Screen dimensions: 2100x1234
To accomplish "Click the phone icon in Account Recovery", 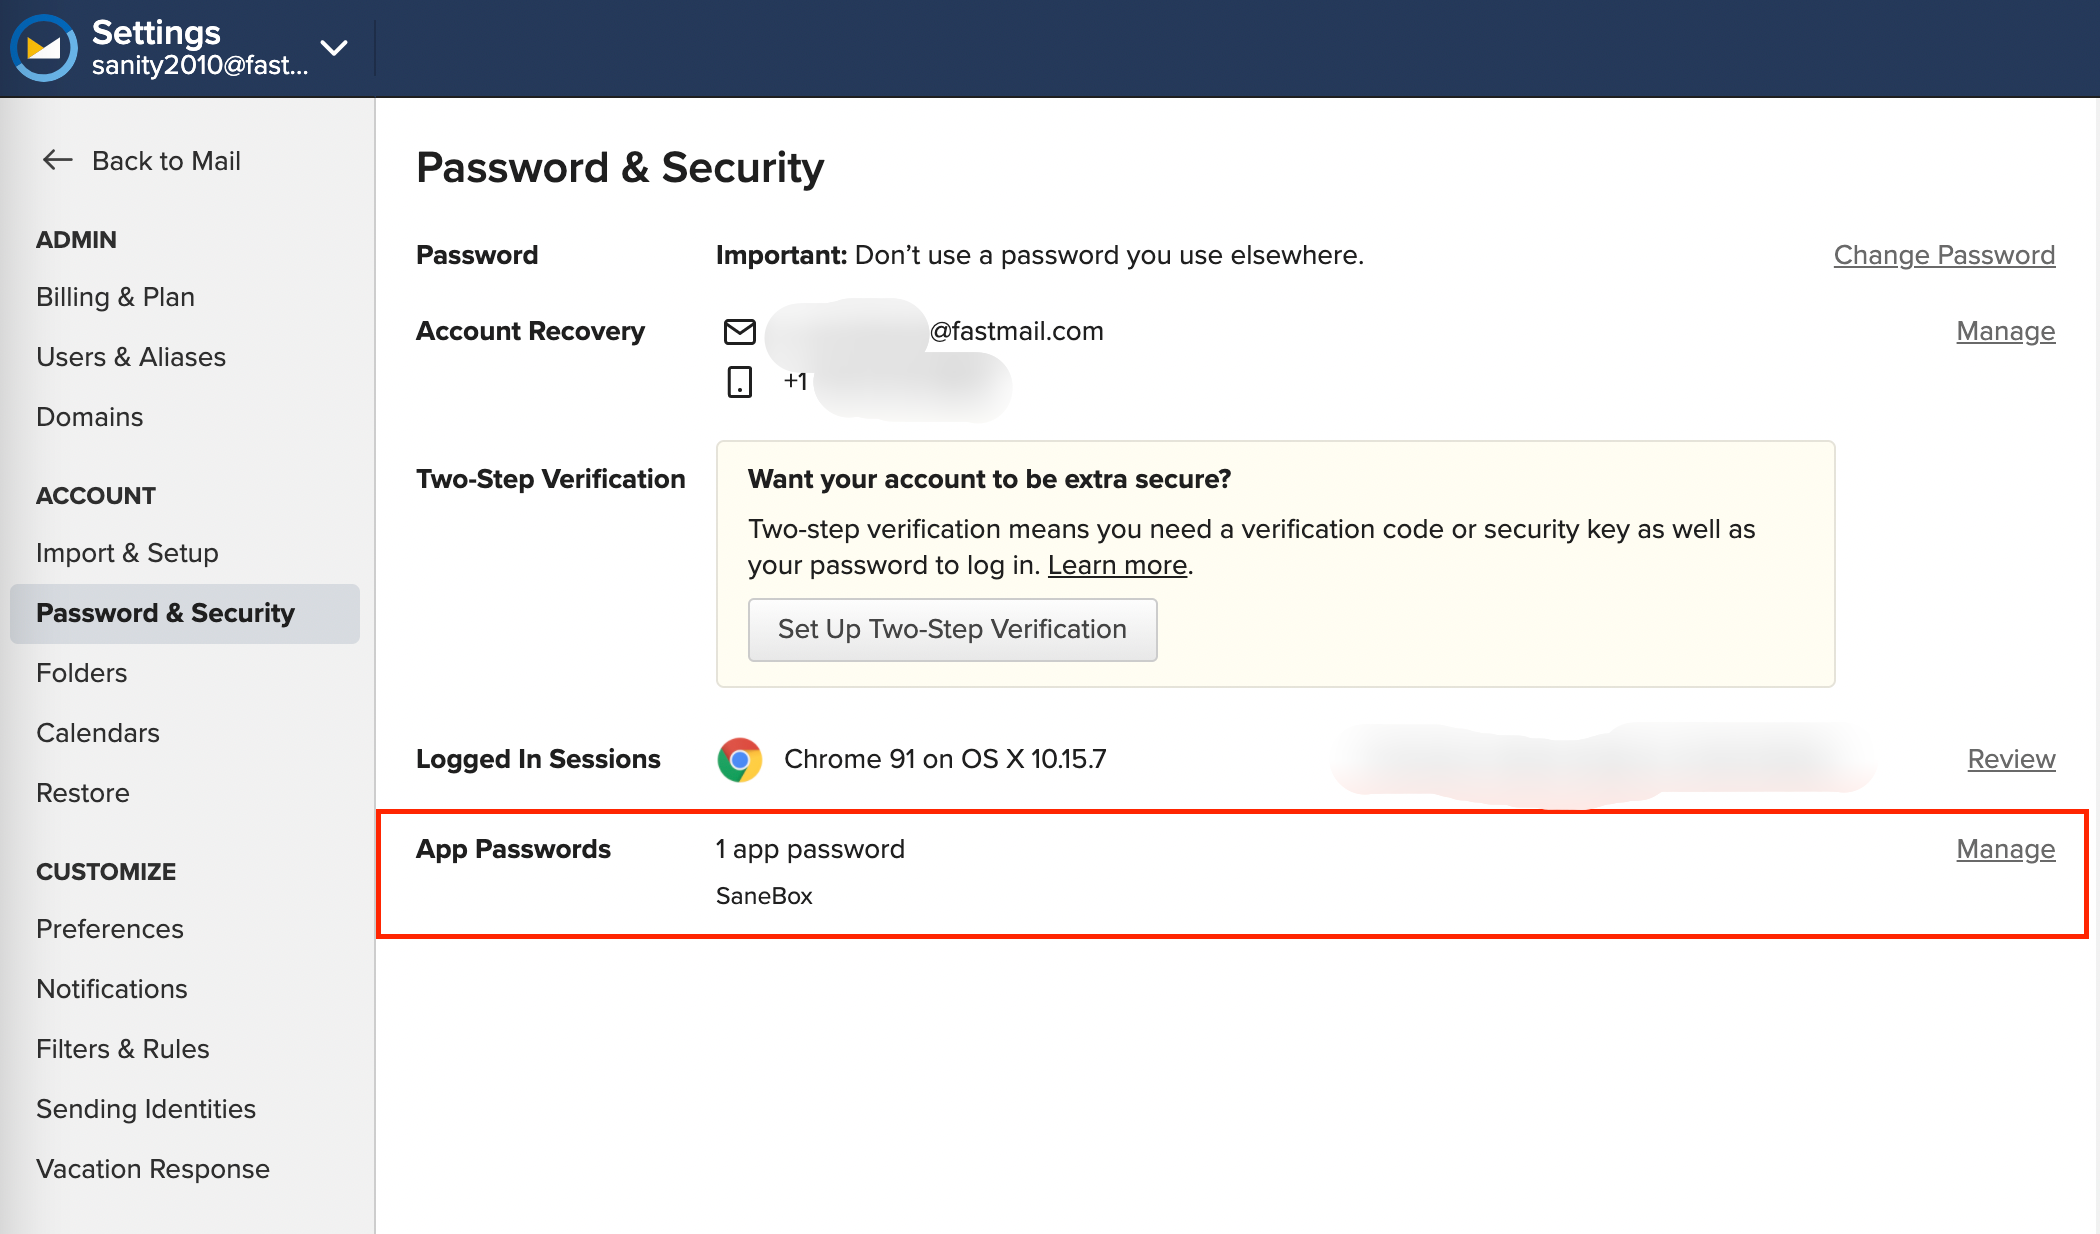I will tap(739, 381).
